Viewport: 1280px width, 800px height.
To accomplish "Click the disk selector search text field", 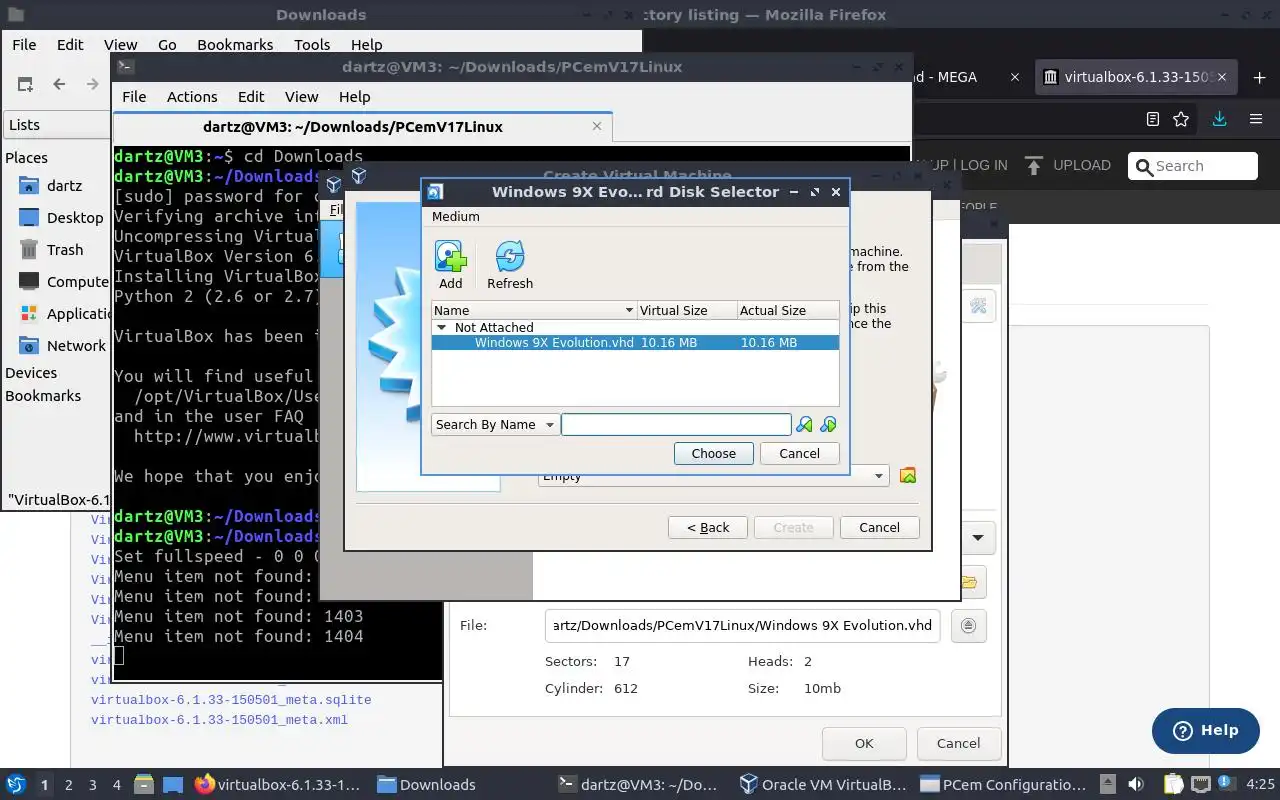I will 676,425.
